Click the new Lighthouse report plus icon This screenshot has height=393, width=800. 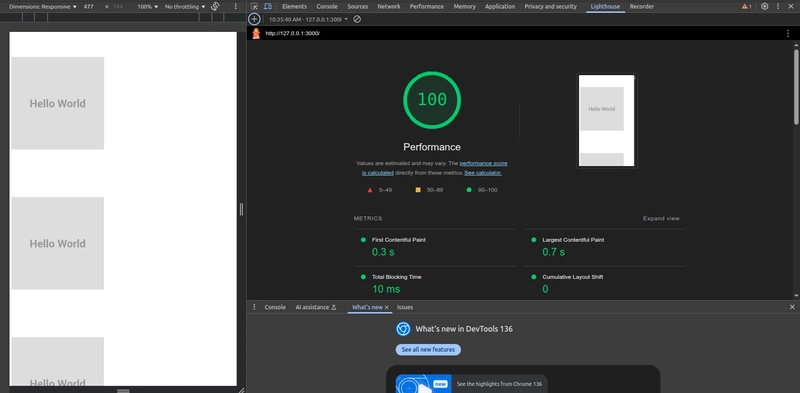(x=254, y=19)
